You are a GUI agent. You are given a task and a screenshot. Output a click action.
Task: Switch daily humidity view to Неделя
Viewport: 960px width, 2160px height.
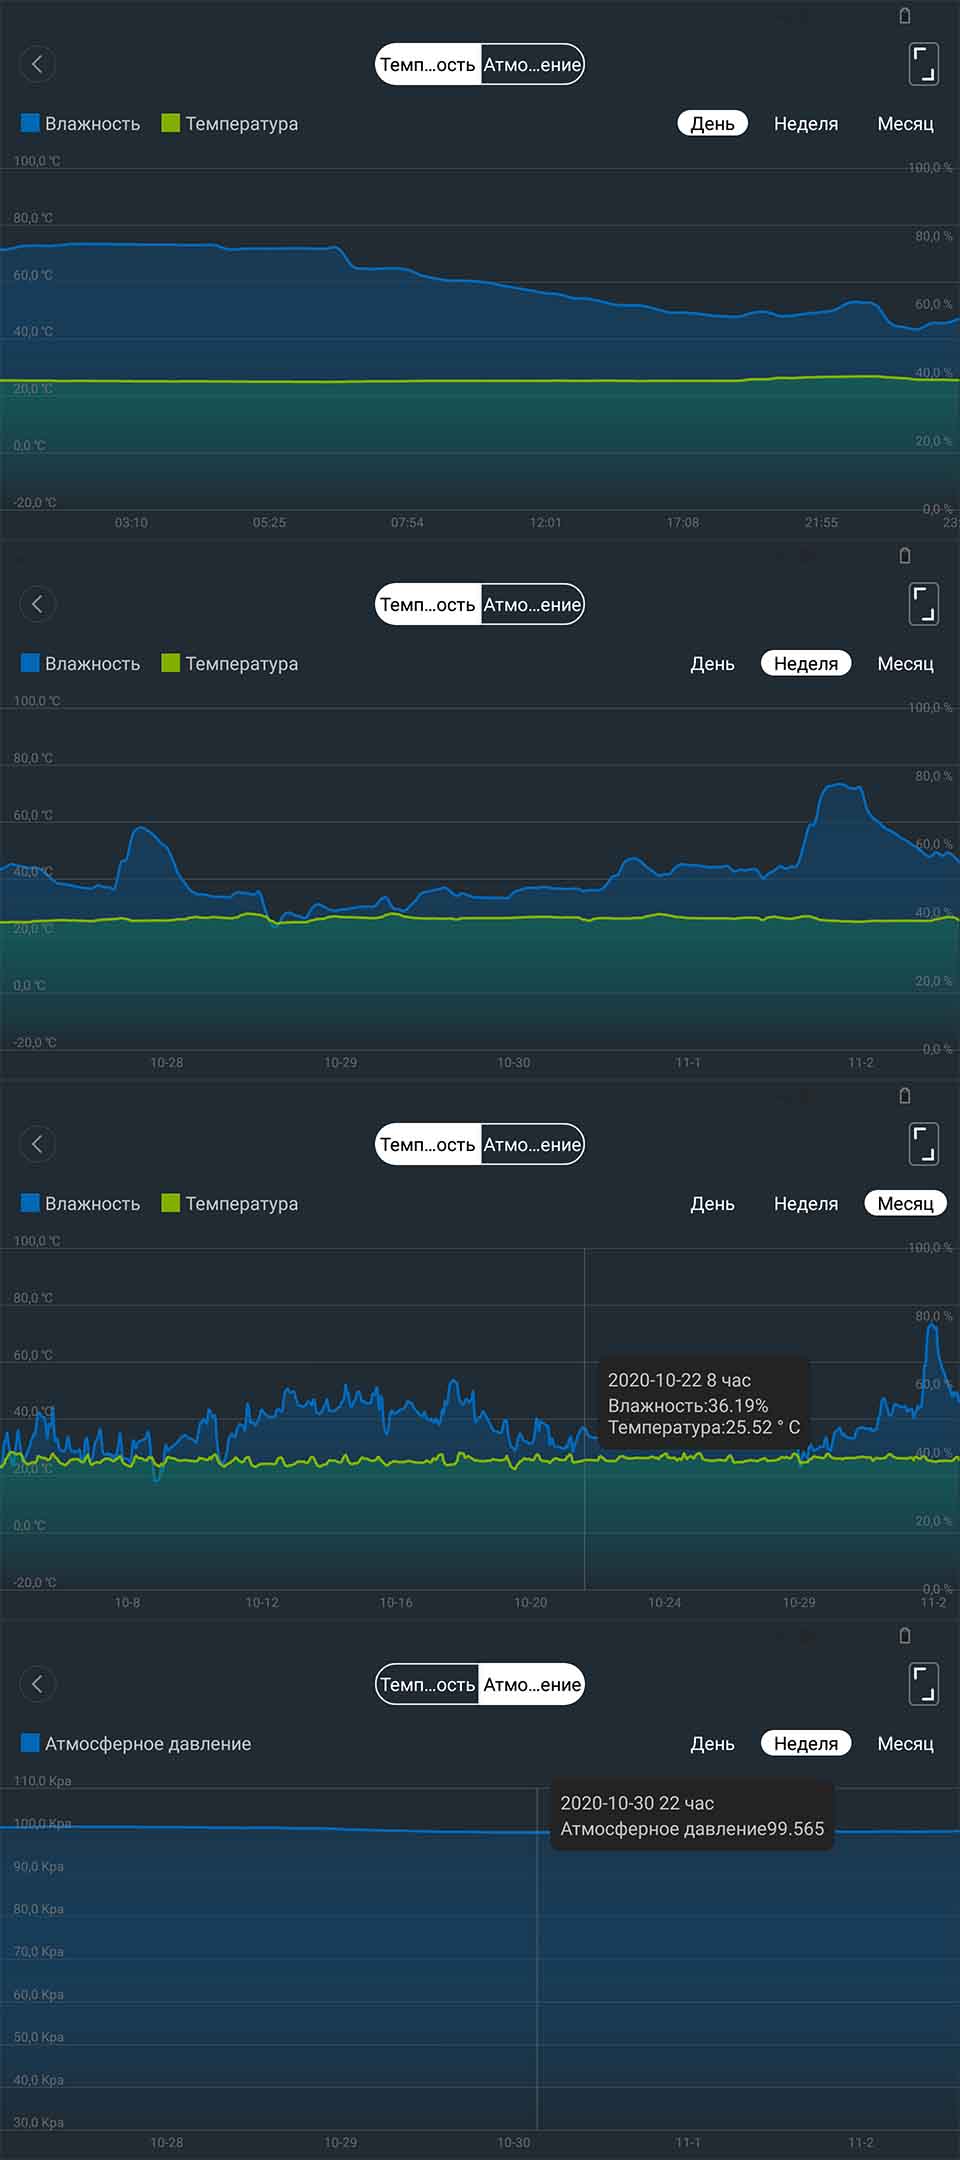[x=806, y=124]
